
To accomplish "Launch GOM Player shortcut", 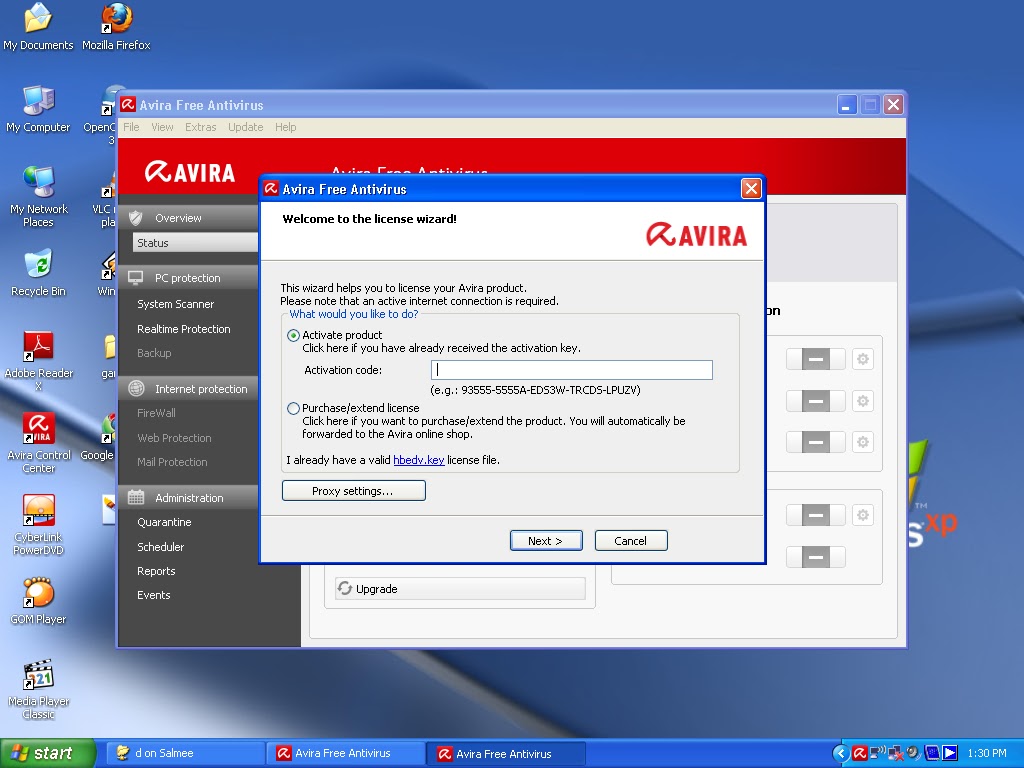I will pyautogui.click(x=38, y=601).
